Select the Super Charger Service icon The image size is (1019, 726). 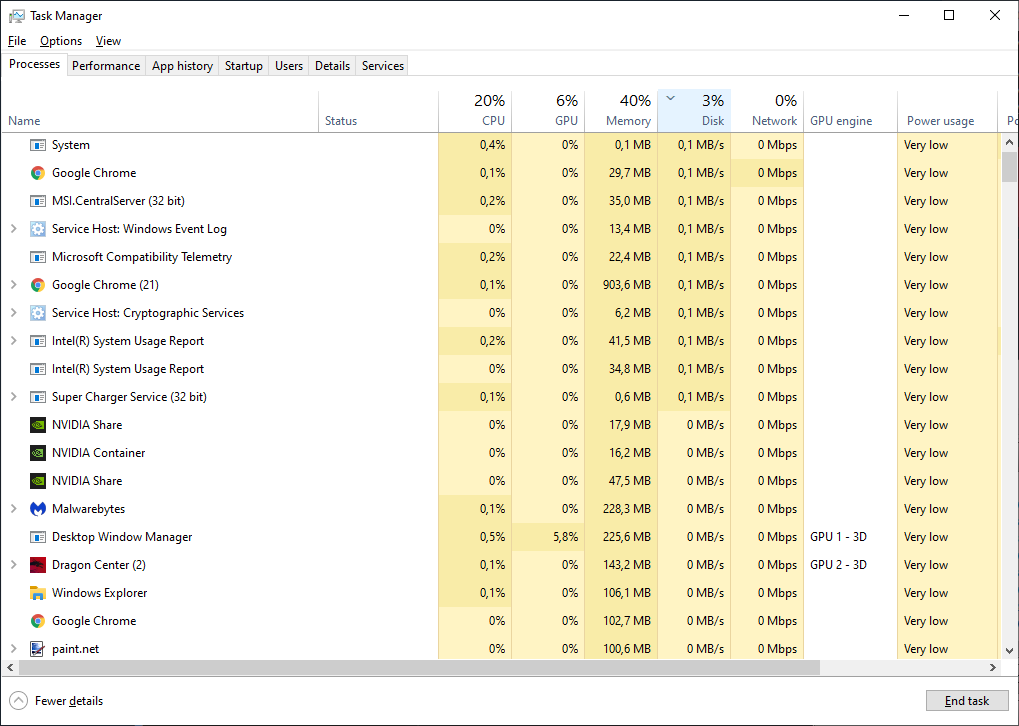(x=38, y=396)
